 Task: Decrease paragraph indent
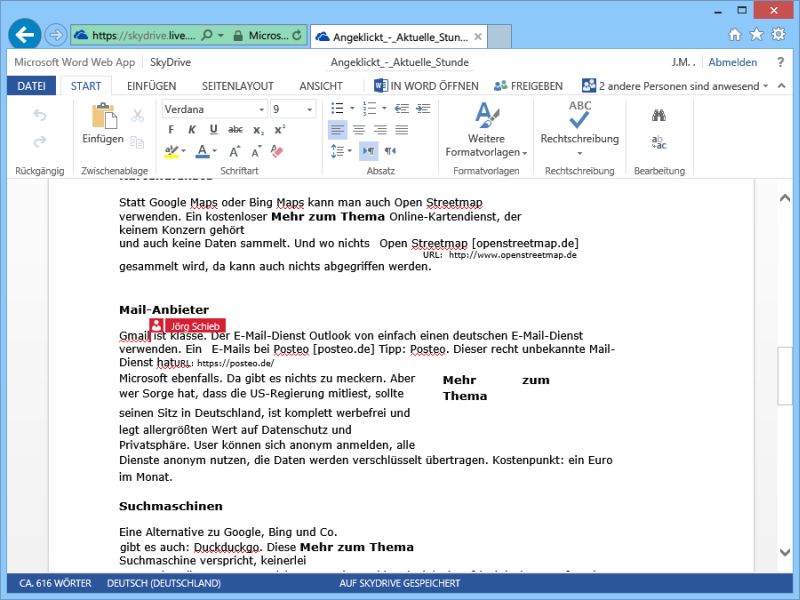tap(402, 108)
